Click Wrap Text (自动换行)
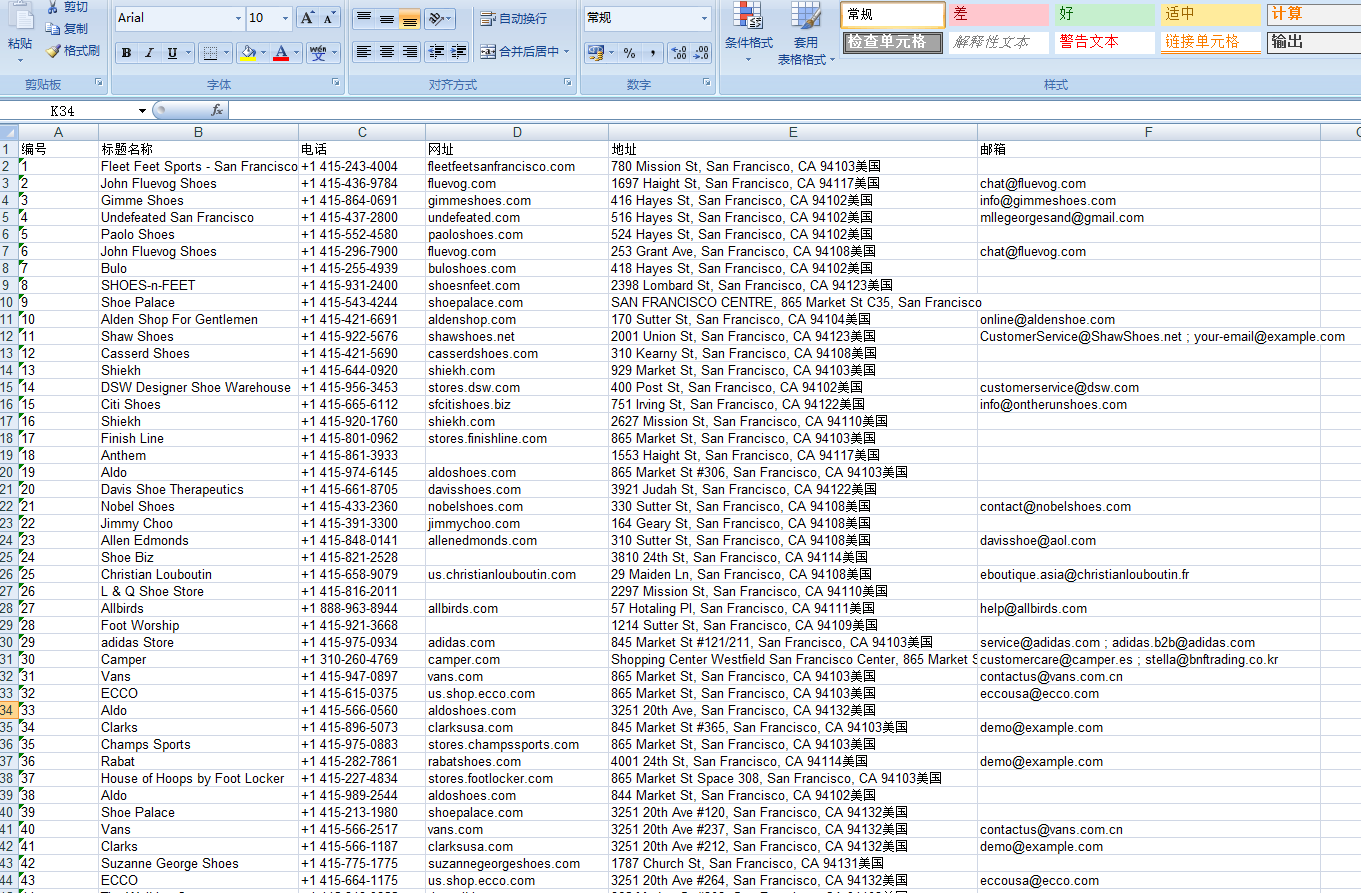1361x893 pixels. point(514,19)
